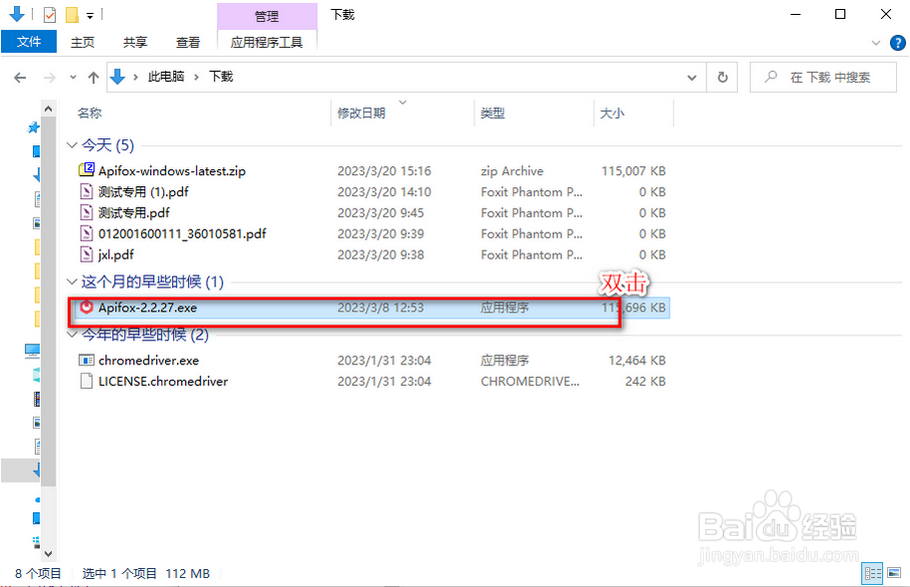Click the 2023/3/20 15:16 date cell

[384, 171]
